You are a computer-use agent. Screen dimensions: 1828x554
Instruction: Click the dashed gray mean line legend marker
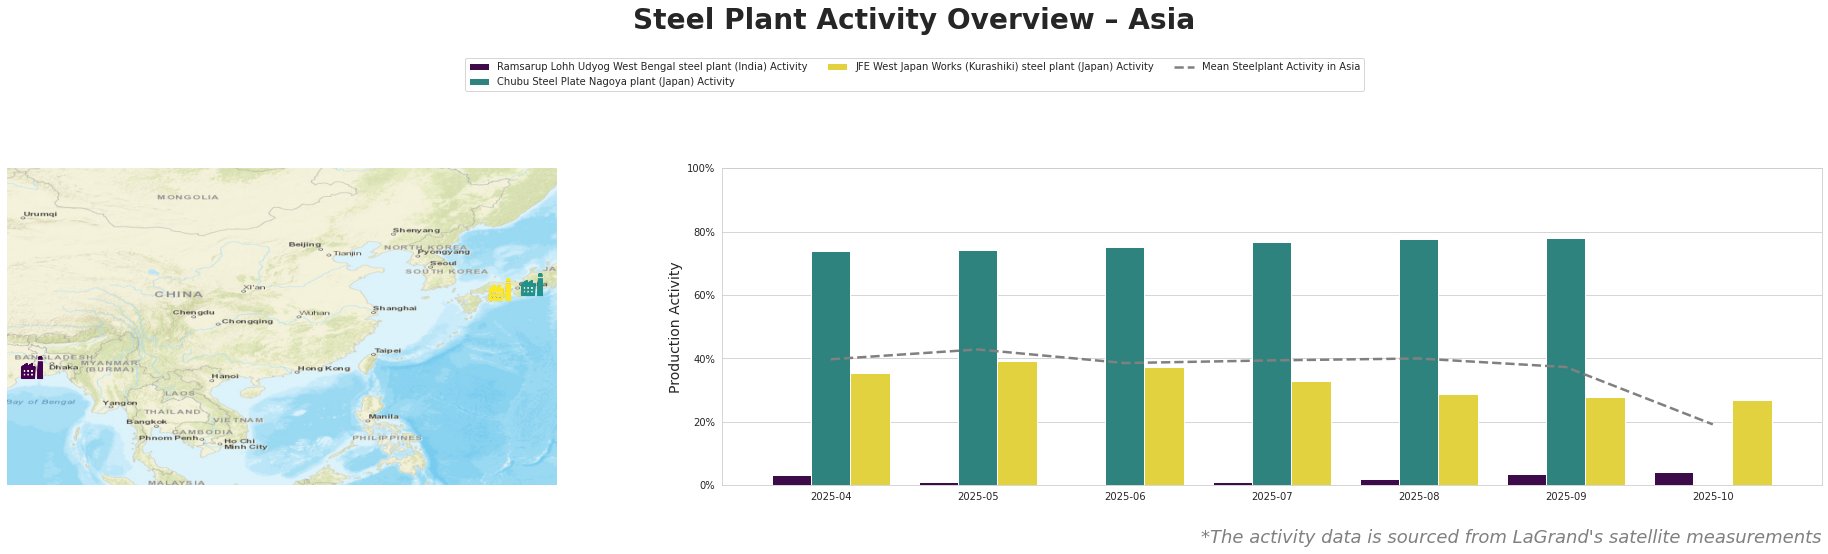(x=1184, y=67)
